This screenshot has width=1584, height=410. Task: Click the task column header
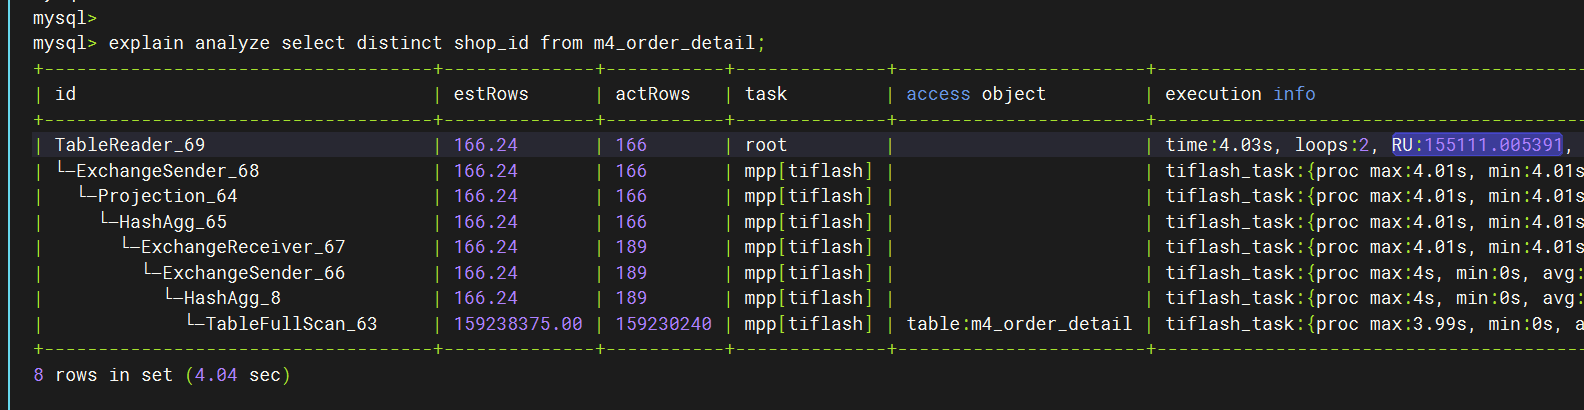766,94
